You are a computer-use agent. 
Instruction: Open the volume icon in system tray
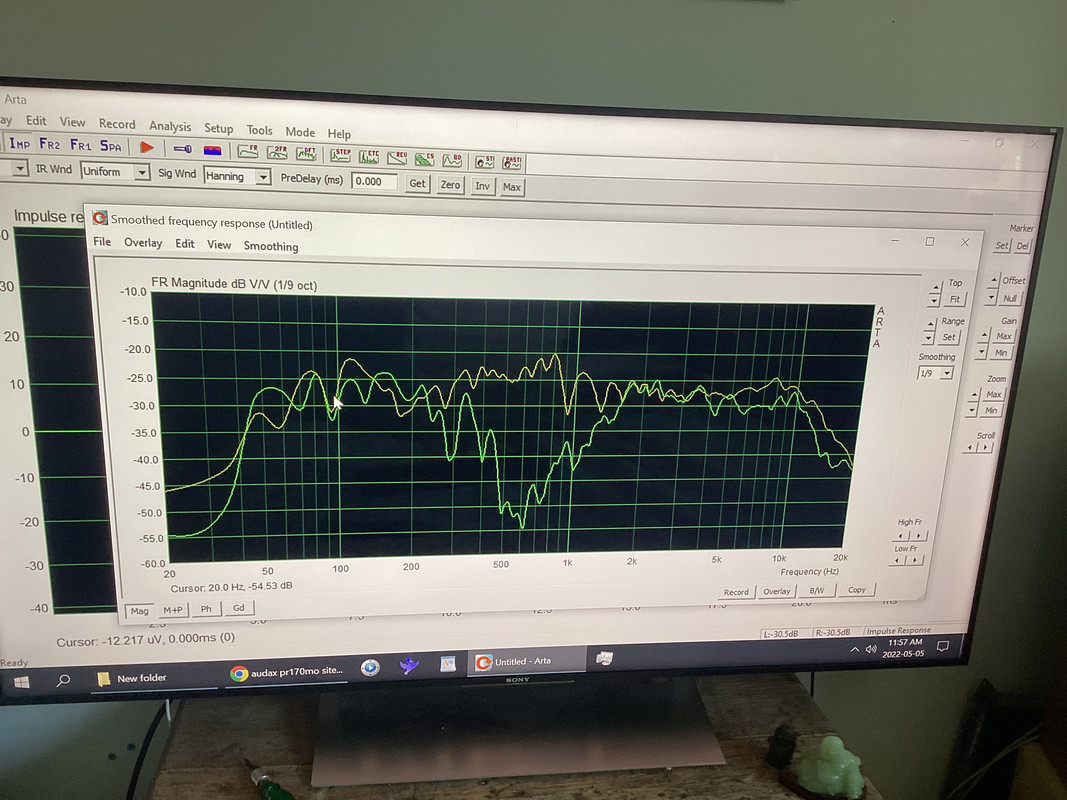click(871, 649)
